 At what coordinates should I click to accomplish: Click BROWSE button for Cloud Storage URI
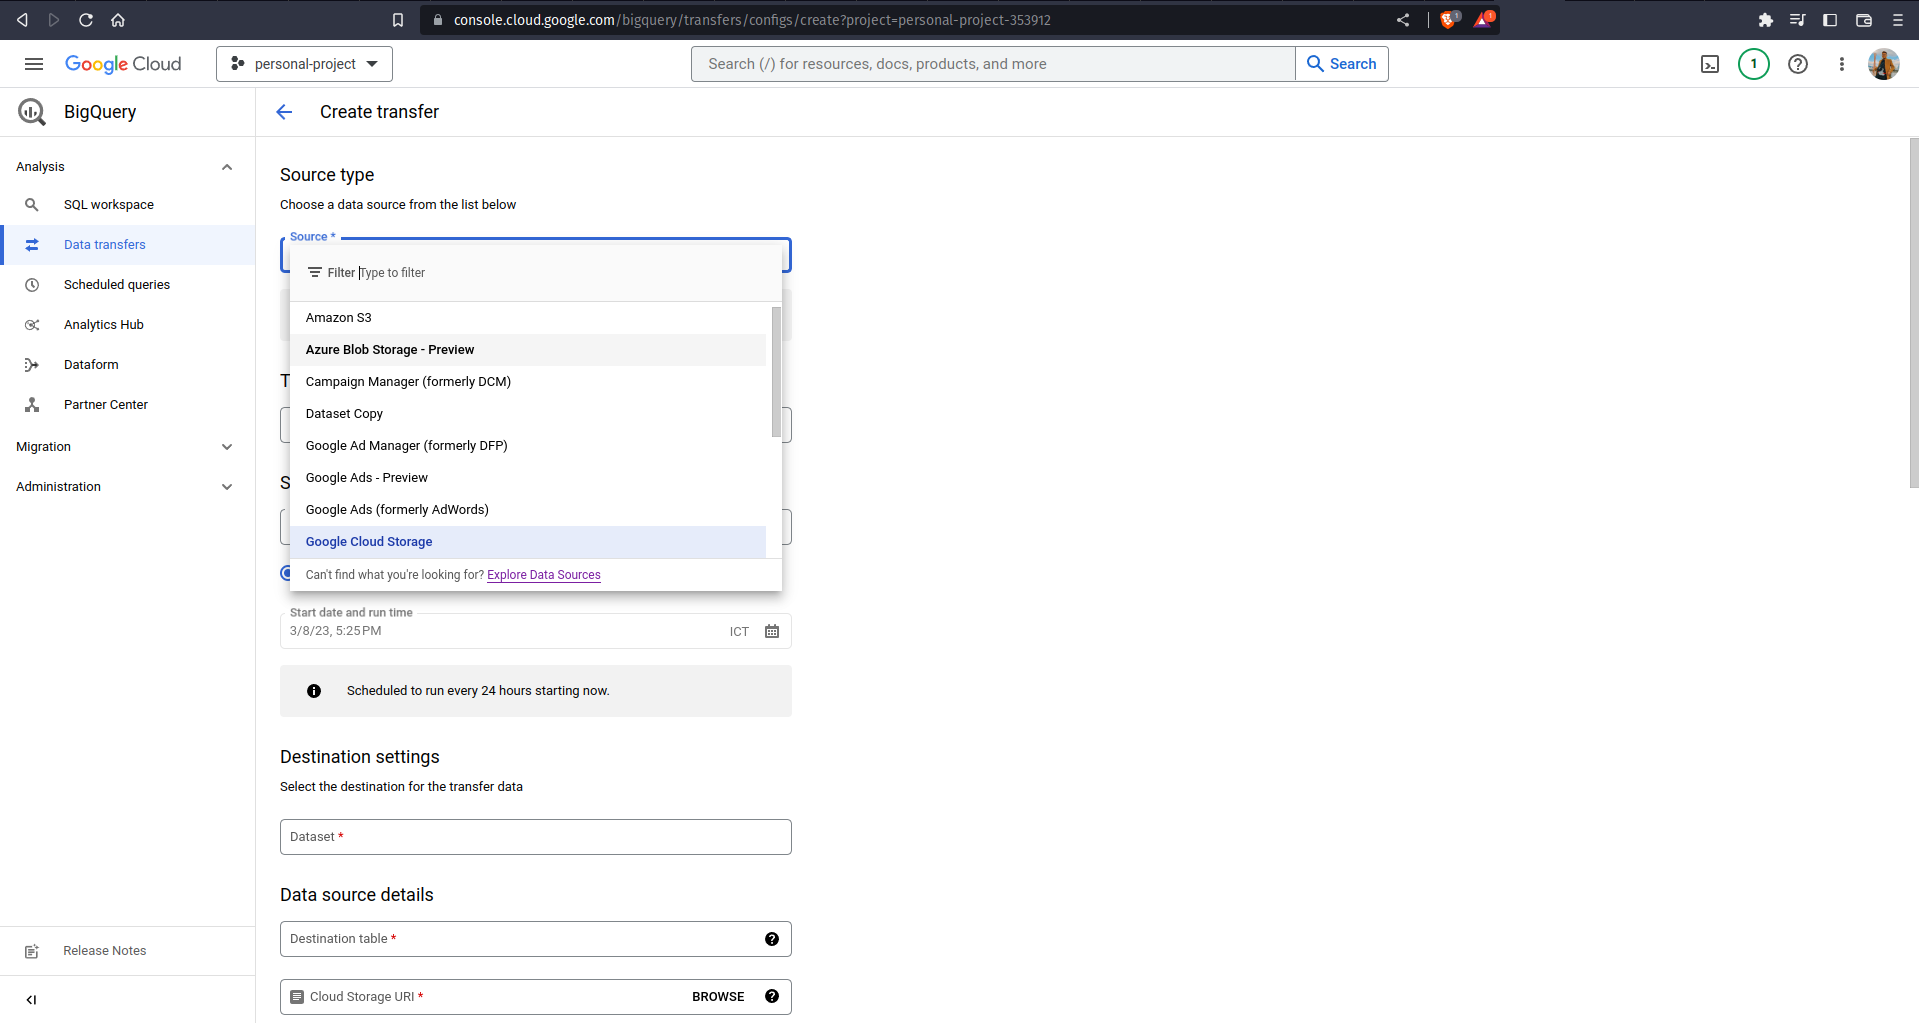point(718,997)
